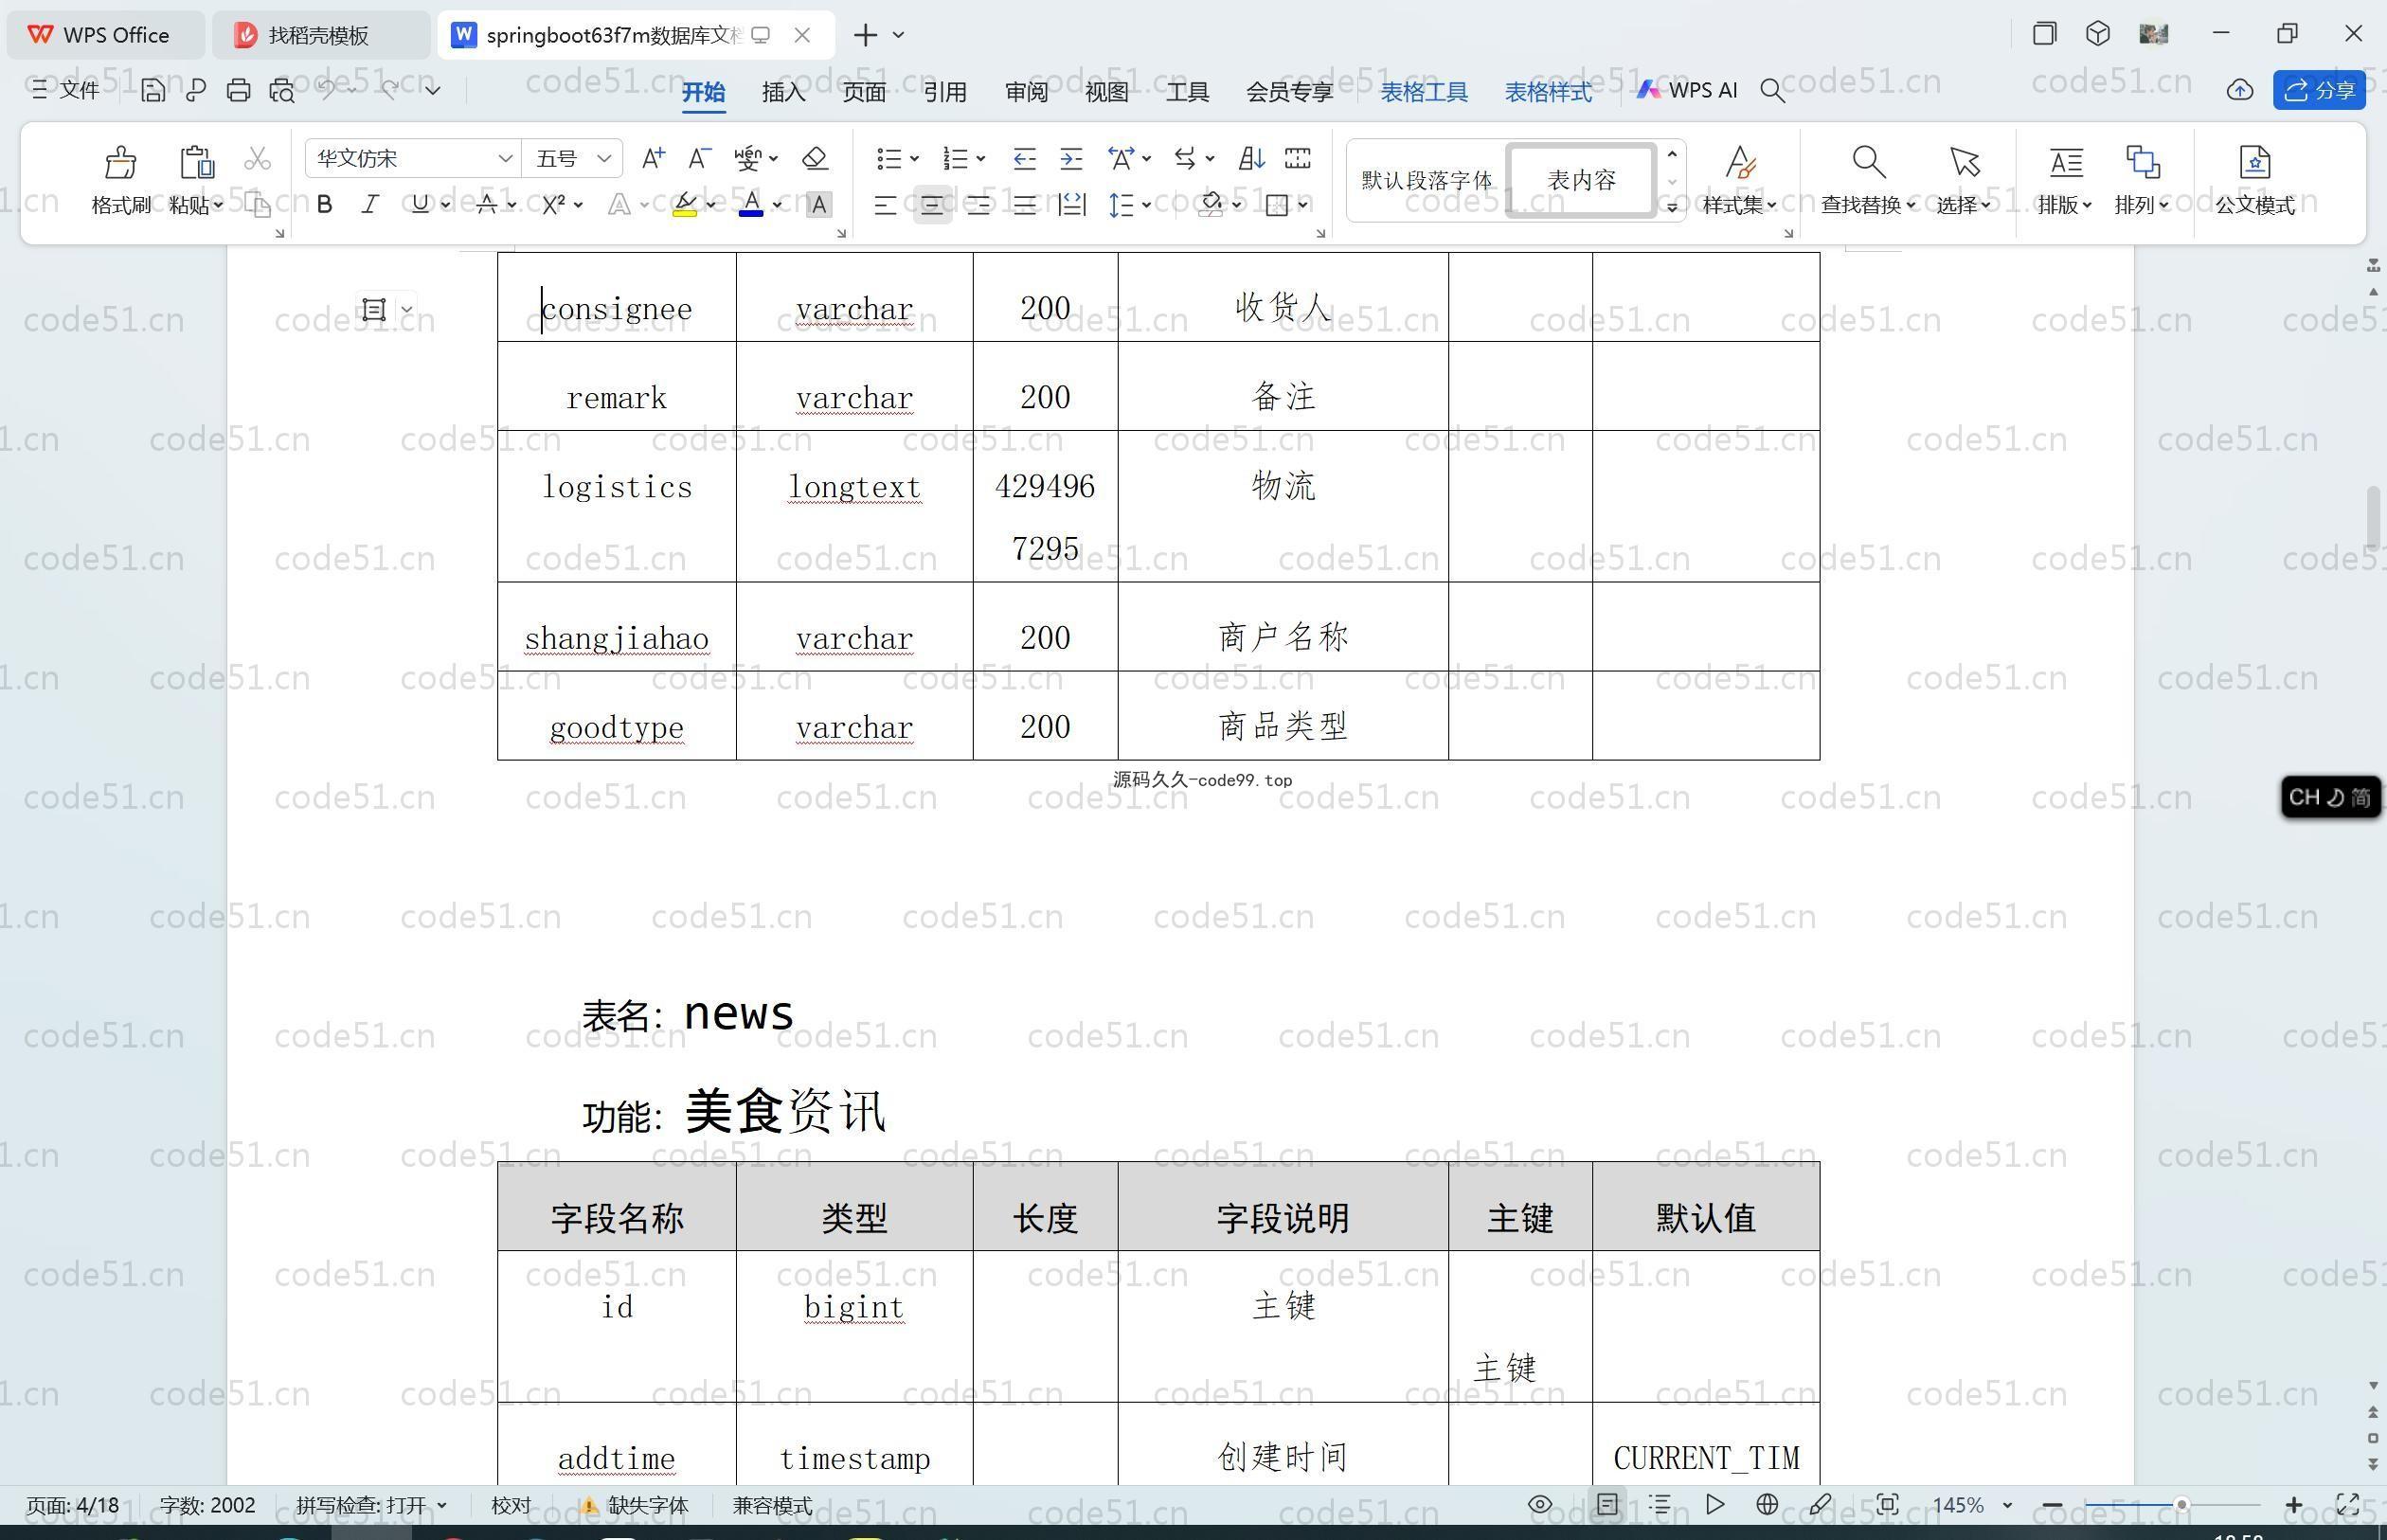Click the consignee table cell
Viewport: 2387px width, 1540px height.
616,298
